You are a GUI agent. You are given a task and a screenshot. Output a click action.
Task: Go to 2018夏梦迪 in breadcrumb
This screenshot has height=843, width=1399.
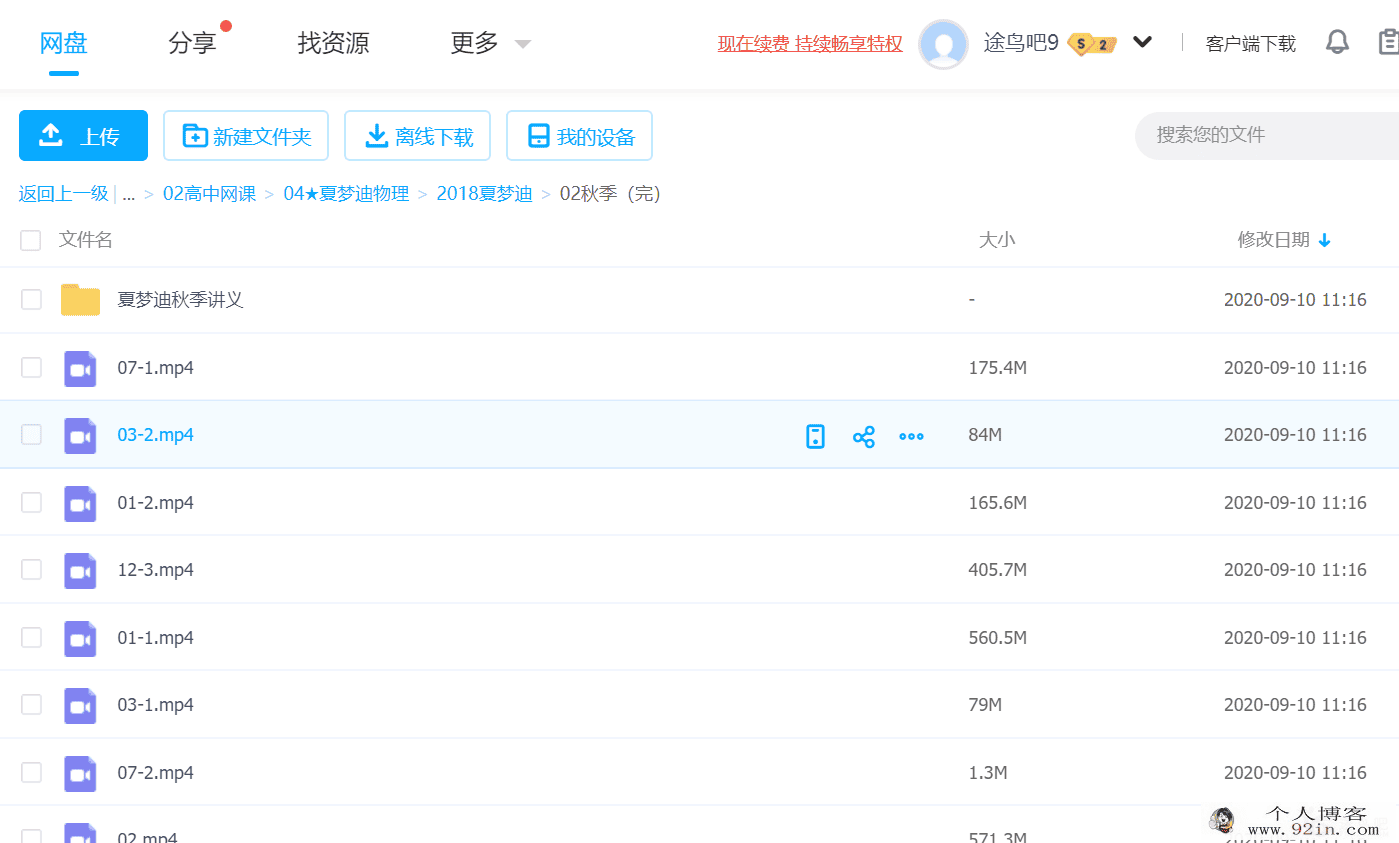tap(484, 194)
